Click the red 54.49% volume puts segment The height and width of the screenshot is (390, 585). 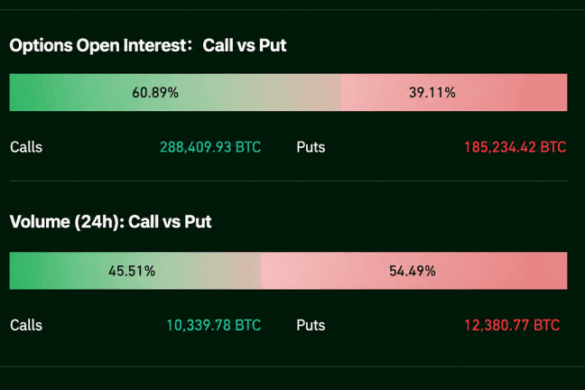point(414,271)
